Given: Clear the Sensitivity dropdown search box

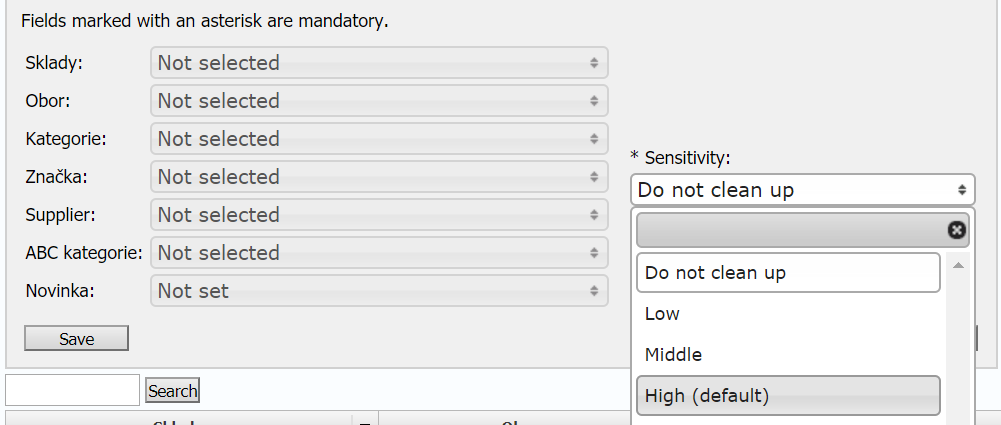Looking at the screenshot, I should coord(957,230).
